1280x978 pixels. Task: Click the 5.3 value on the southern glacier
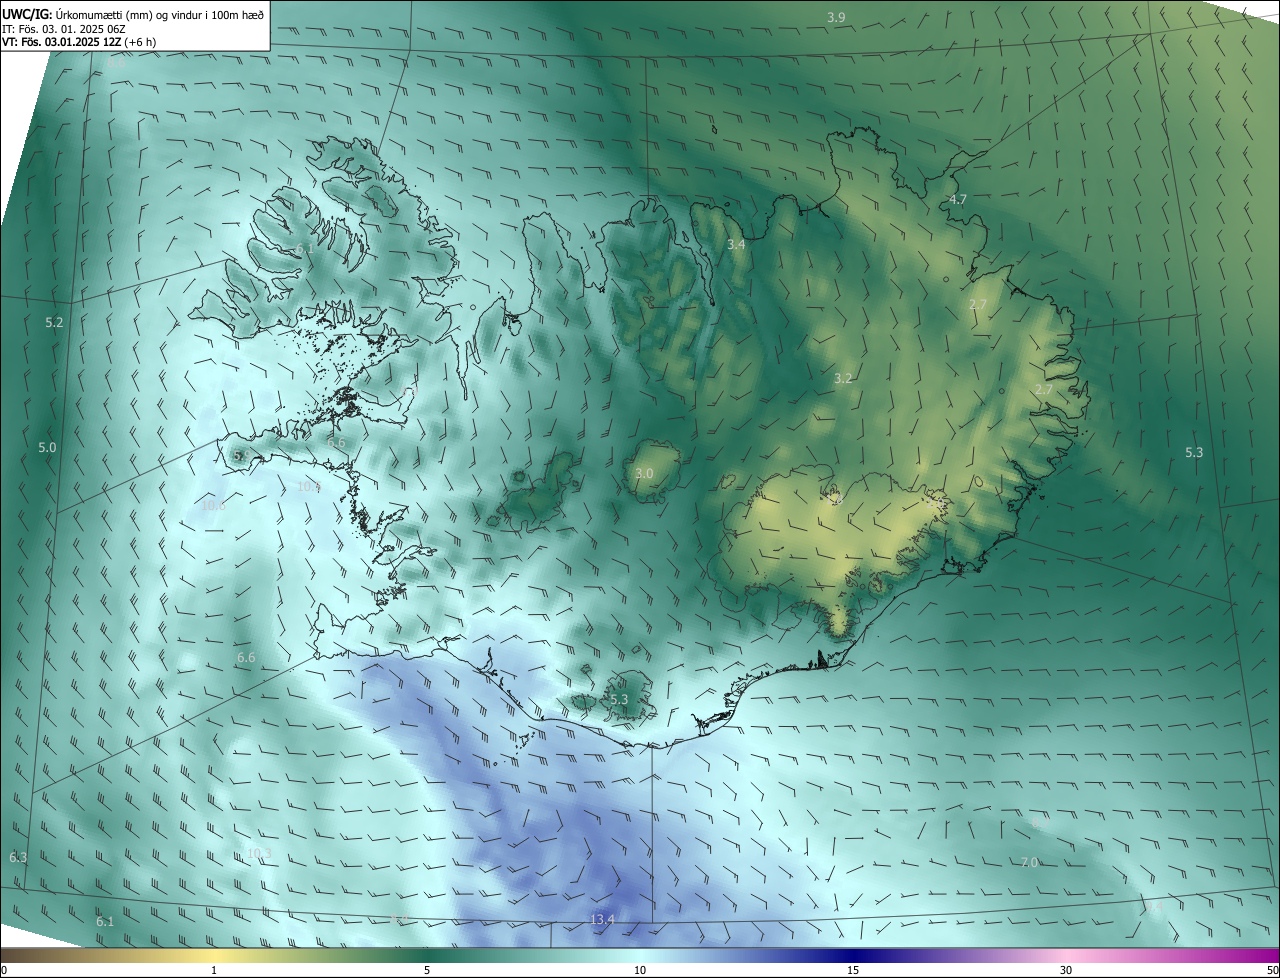618,699
